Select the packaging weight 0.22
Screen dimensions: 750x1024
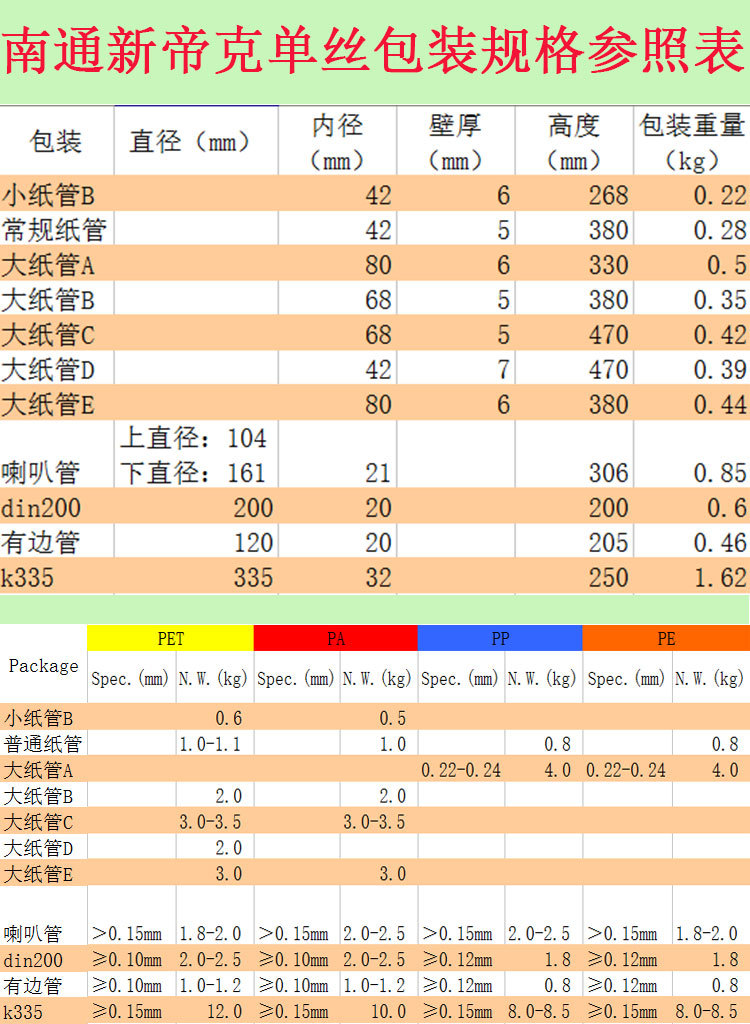(720, 195)
